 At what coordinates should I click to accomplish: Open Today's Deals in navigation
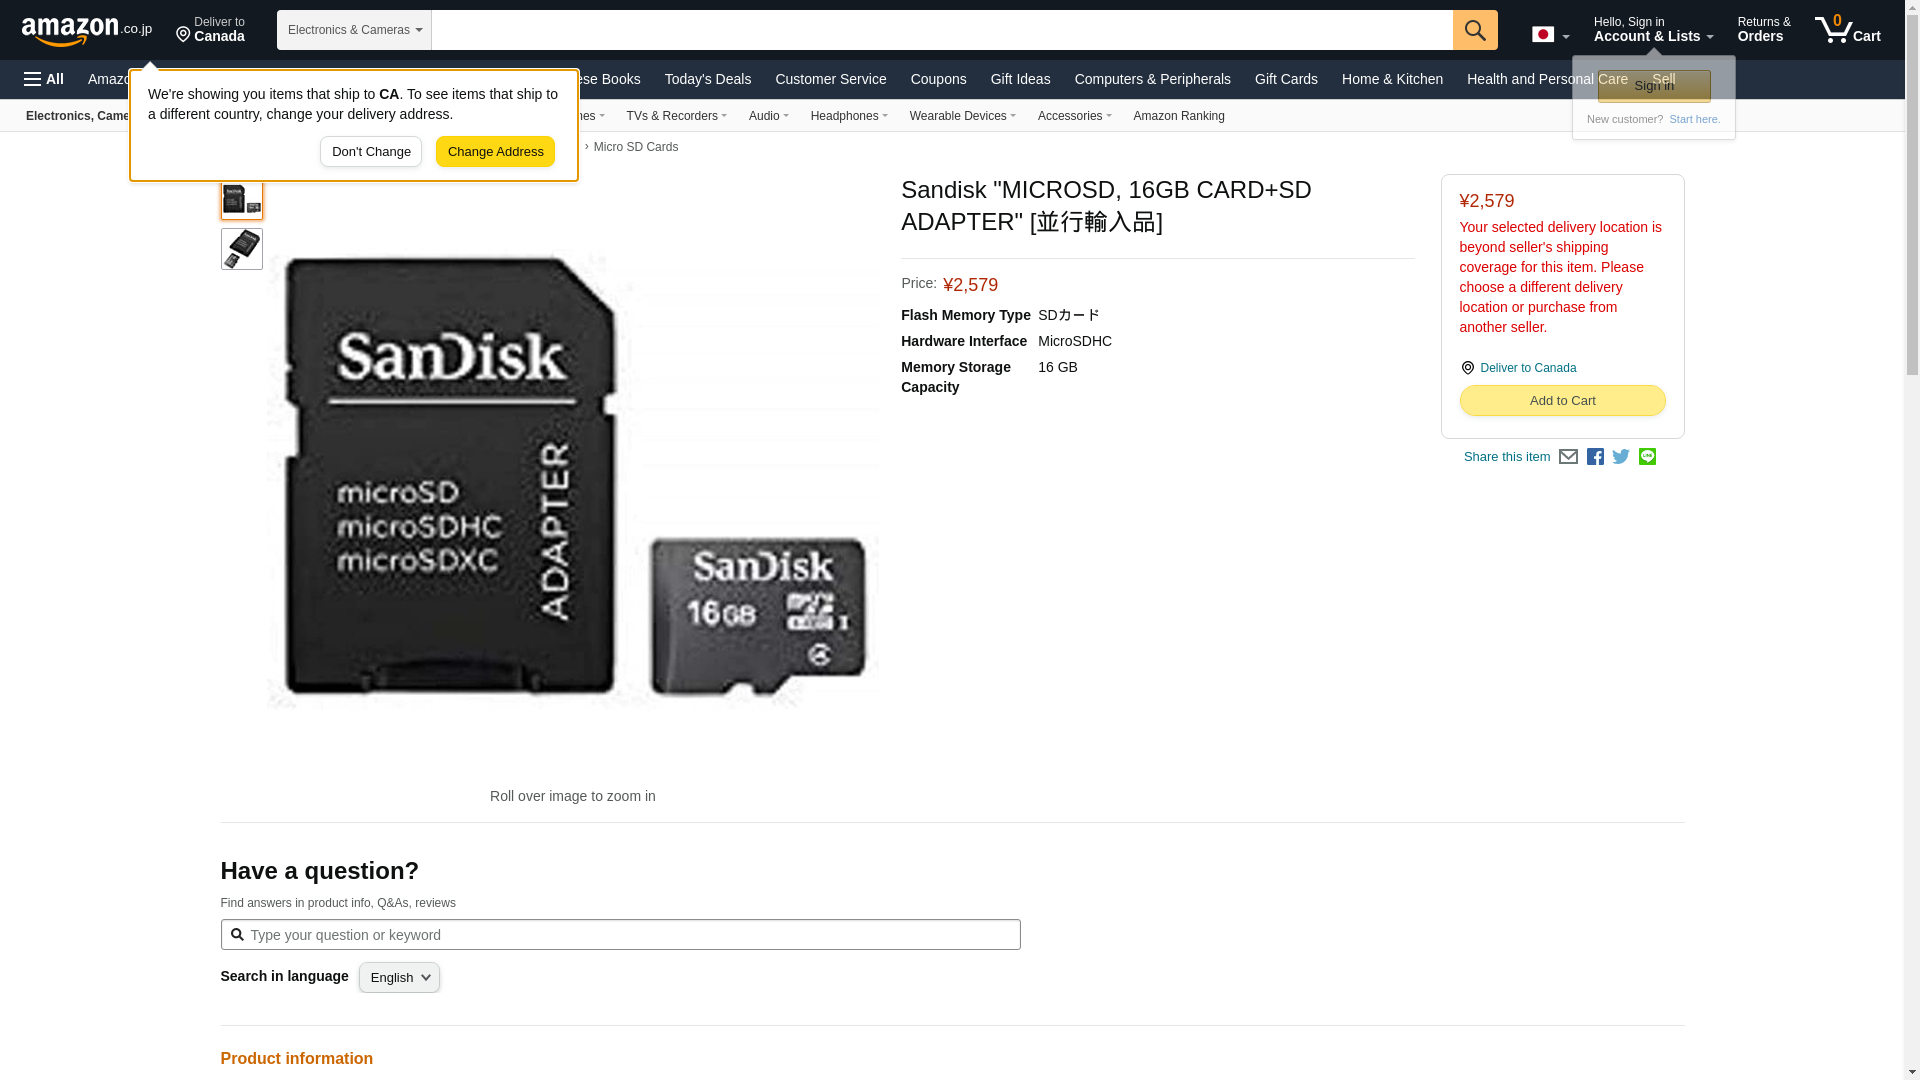tap(708, 79)
